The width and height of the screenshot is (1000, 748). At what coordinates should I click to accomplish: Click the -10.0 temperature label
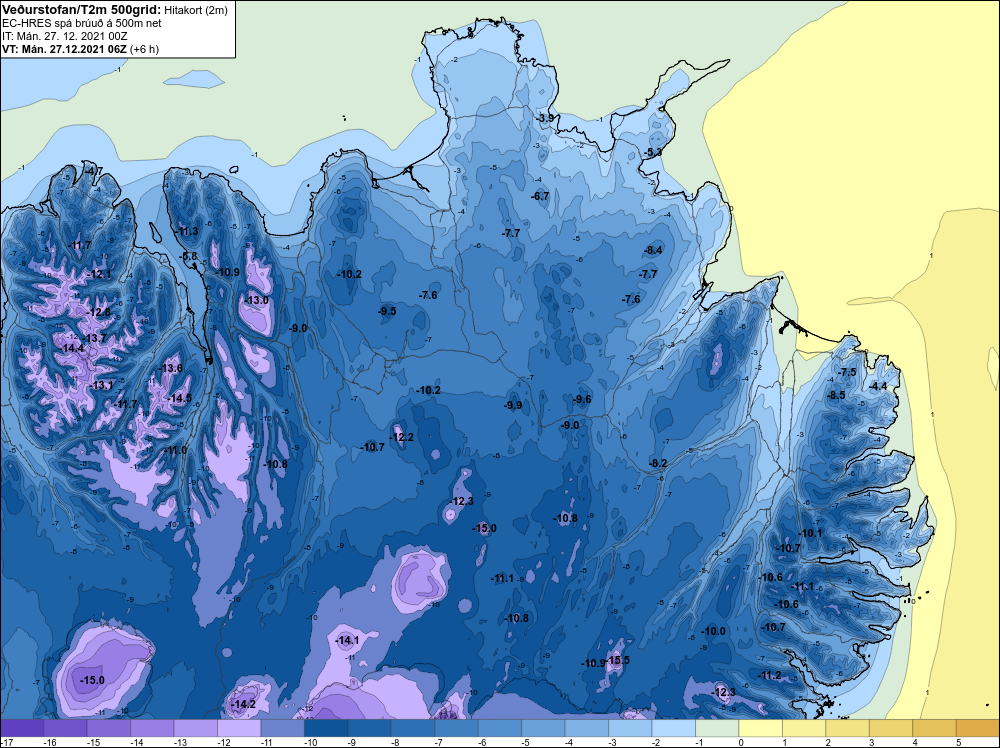tap(714, 631)
